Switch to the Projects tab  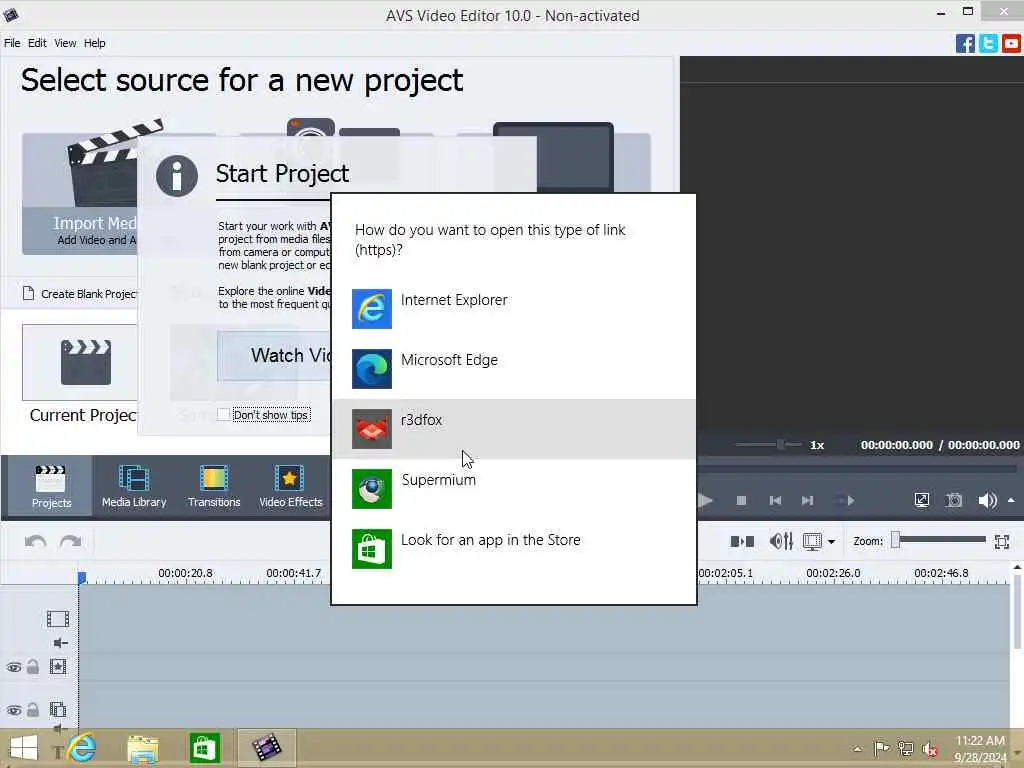point(51,487)
